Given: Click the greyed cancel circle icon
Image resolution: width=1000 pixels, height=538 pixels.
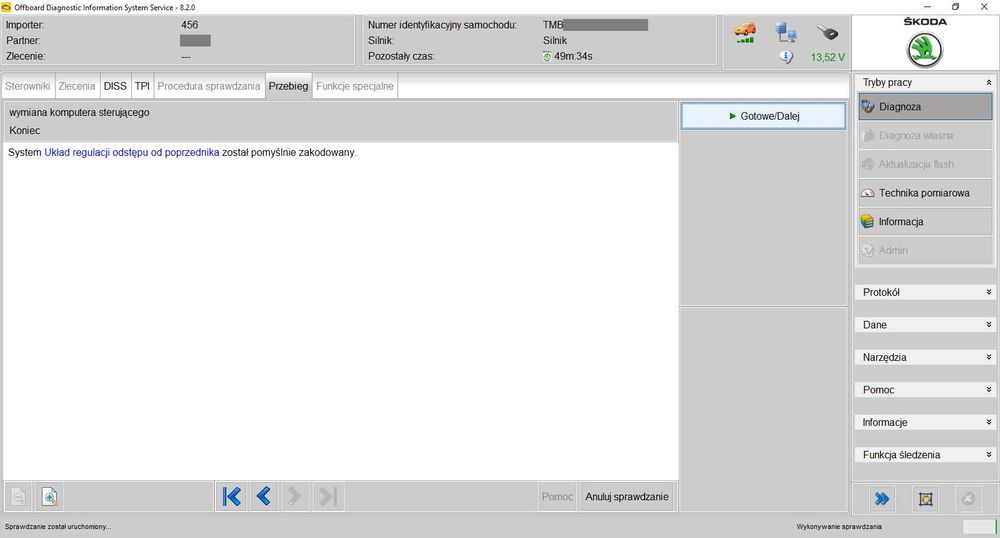Looking at the screenshot, I should coord(968,498).
